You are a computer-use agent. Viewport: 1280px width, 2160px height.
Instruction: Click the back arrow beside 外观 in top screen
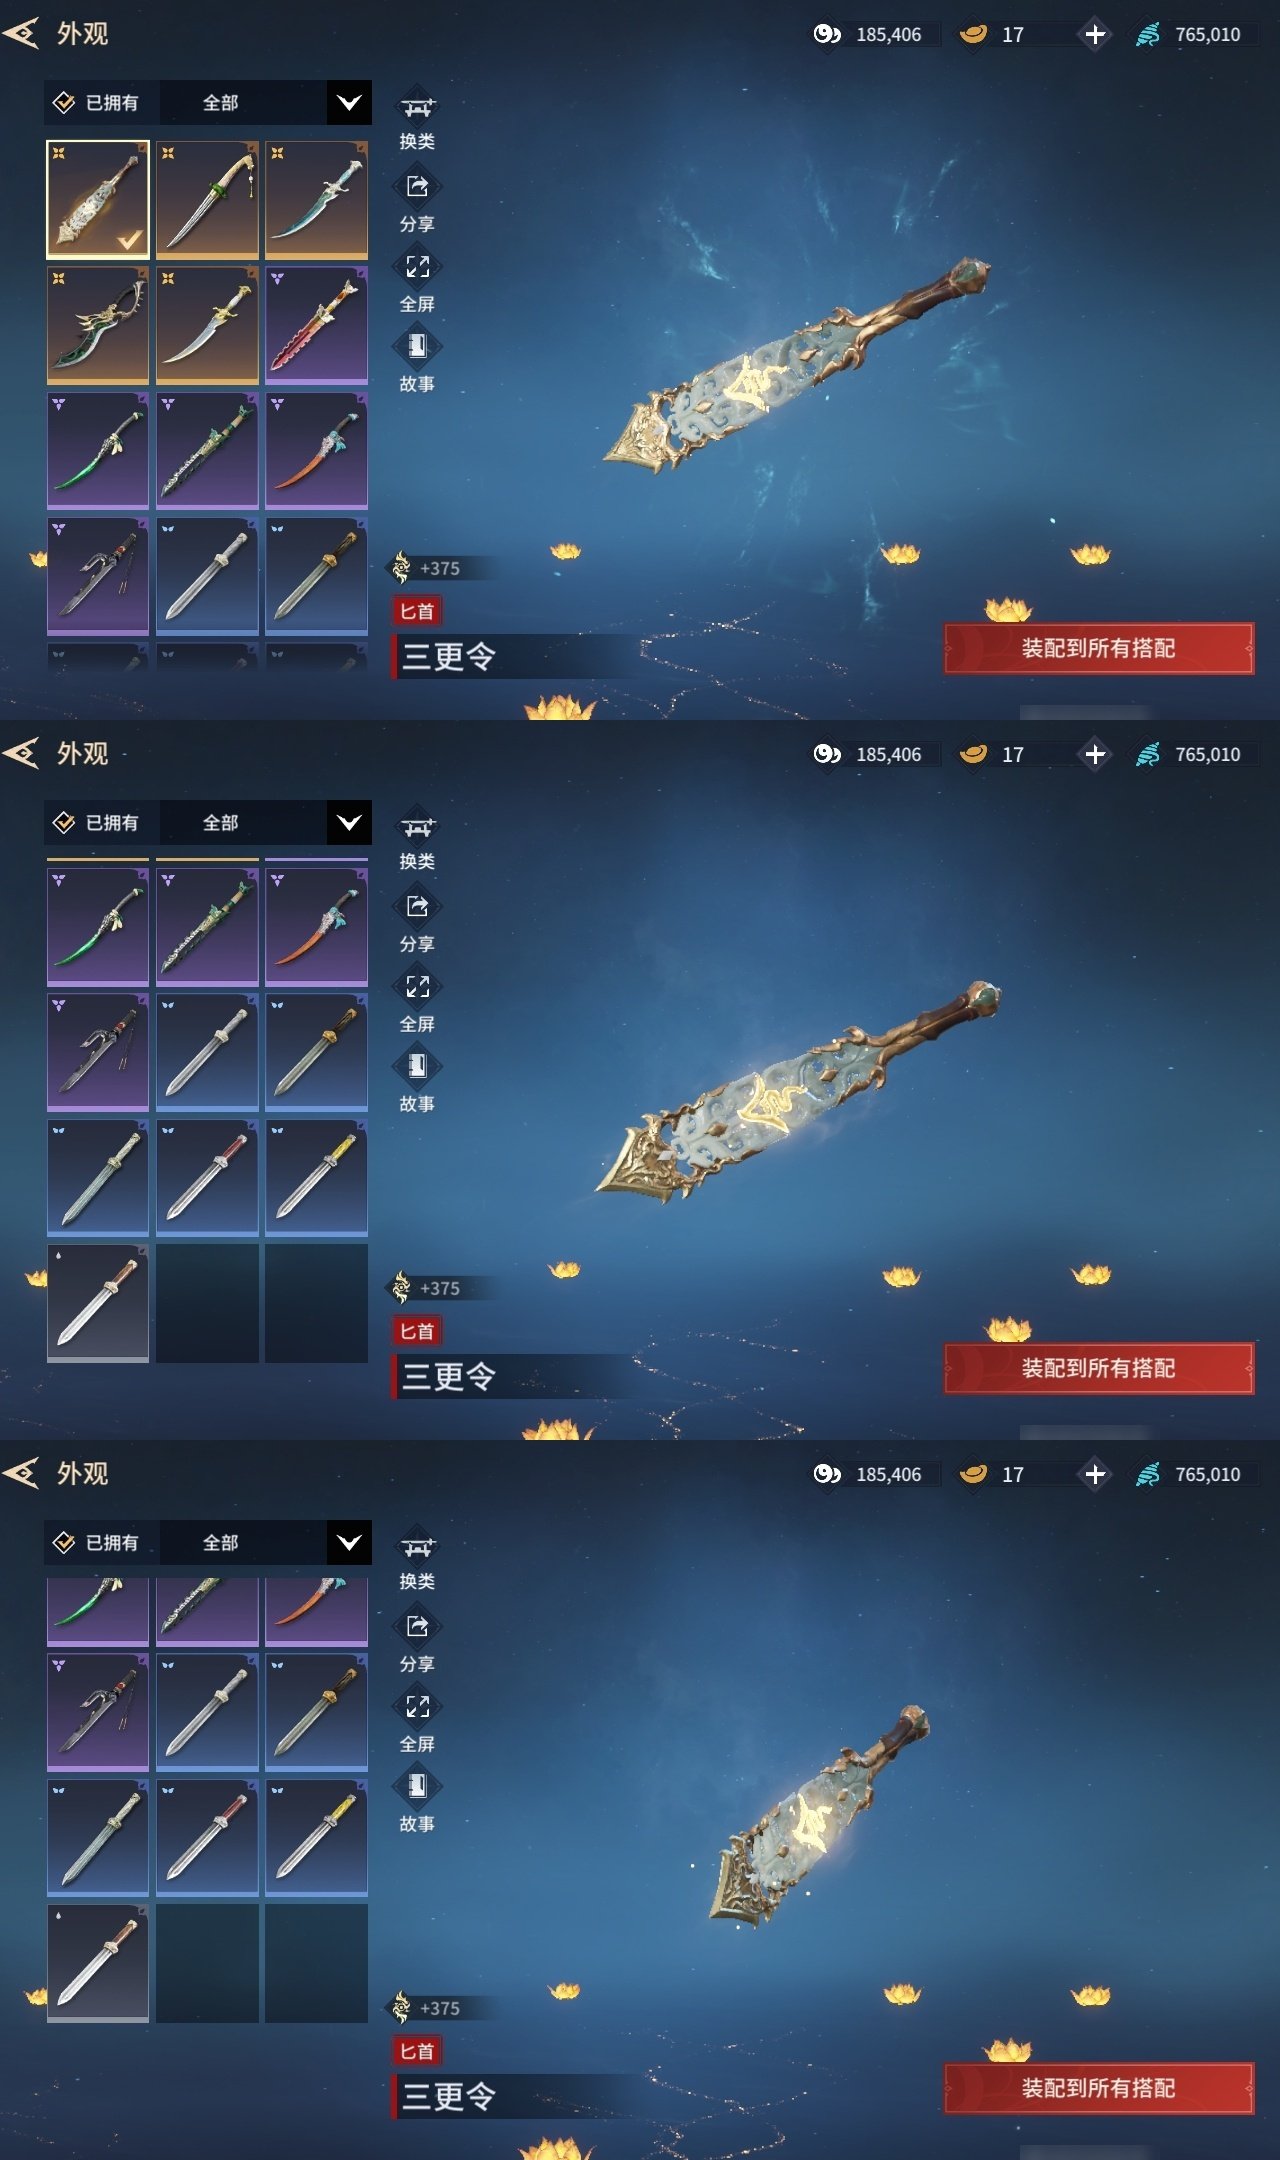point(21,34)
